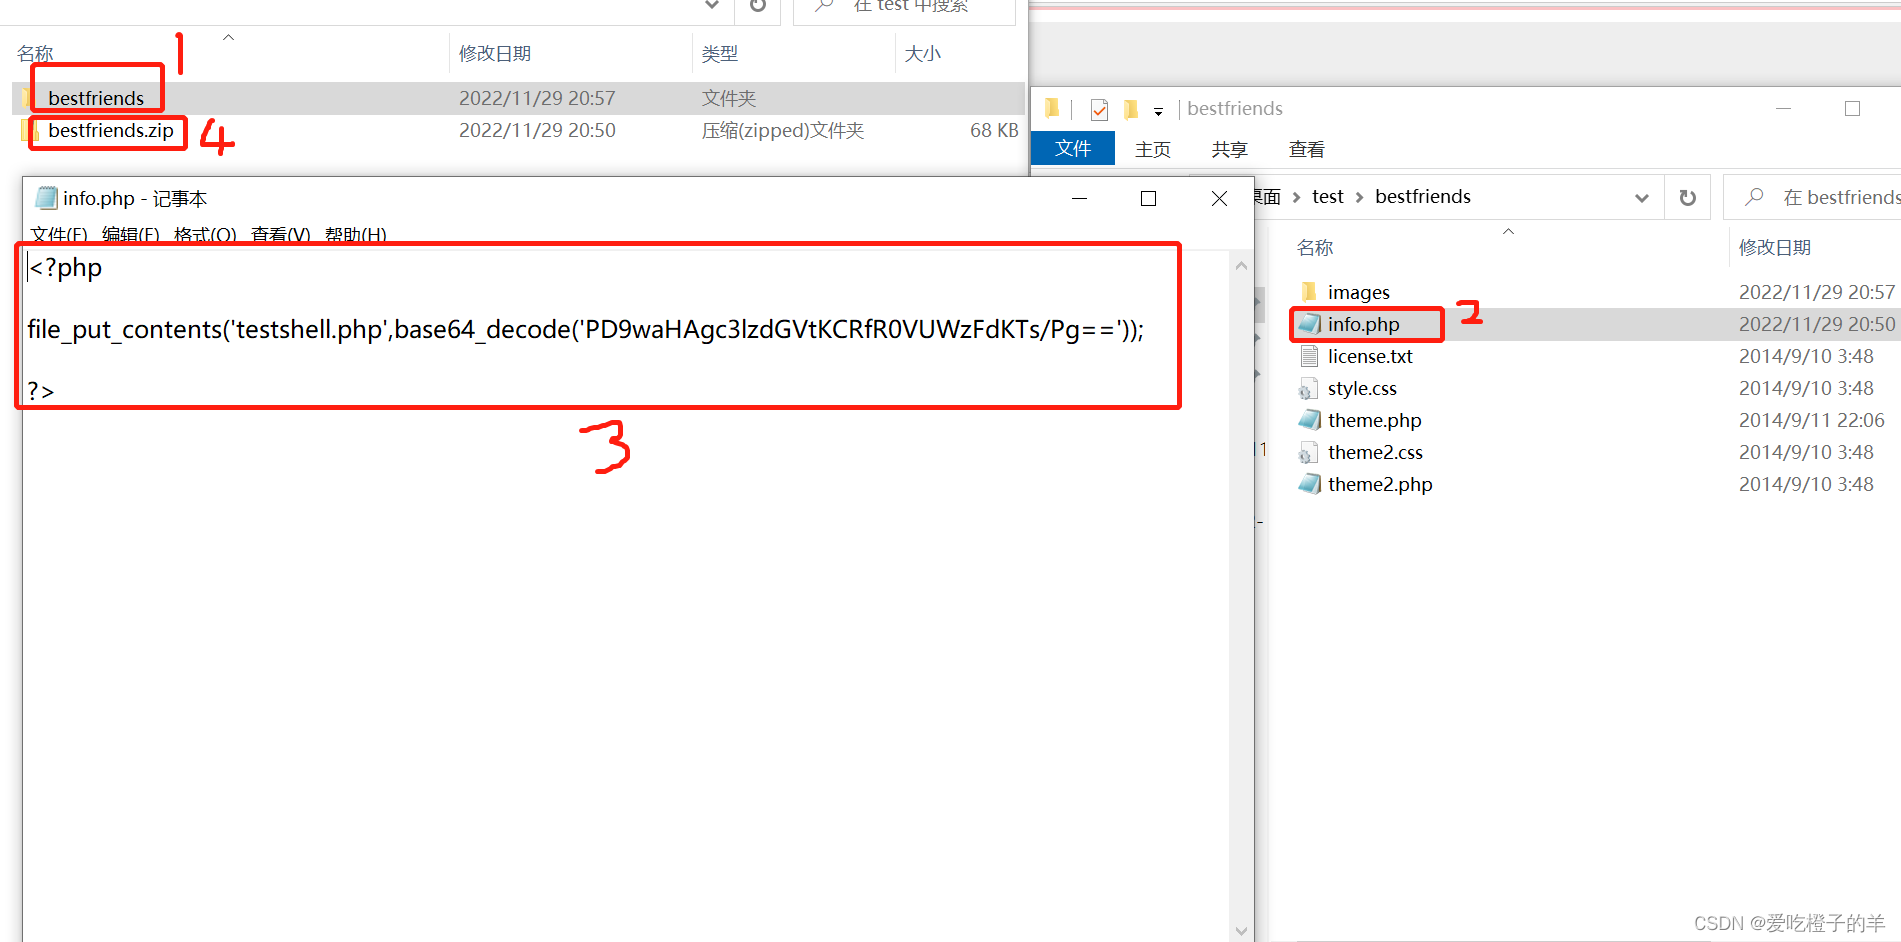Click new folder icon in bestfriends quick access toolbar
Viewport: 1901px width, 942px height.
(1131, 109)
